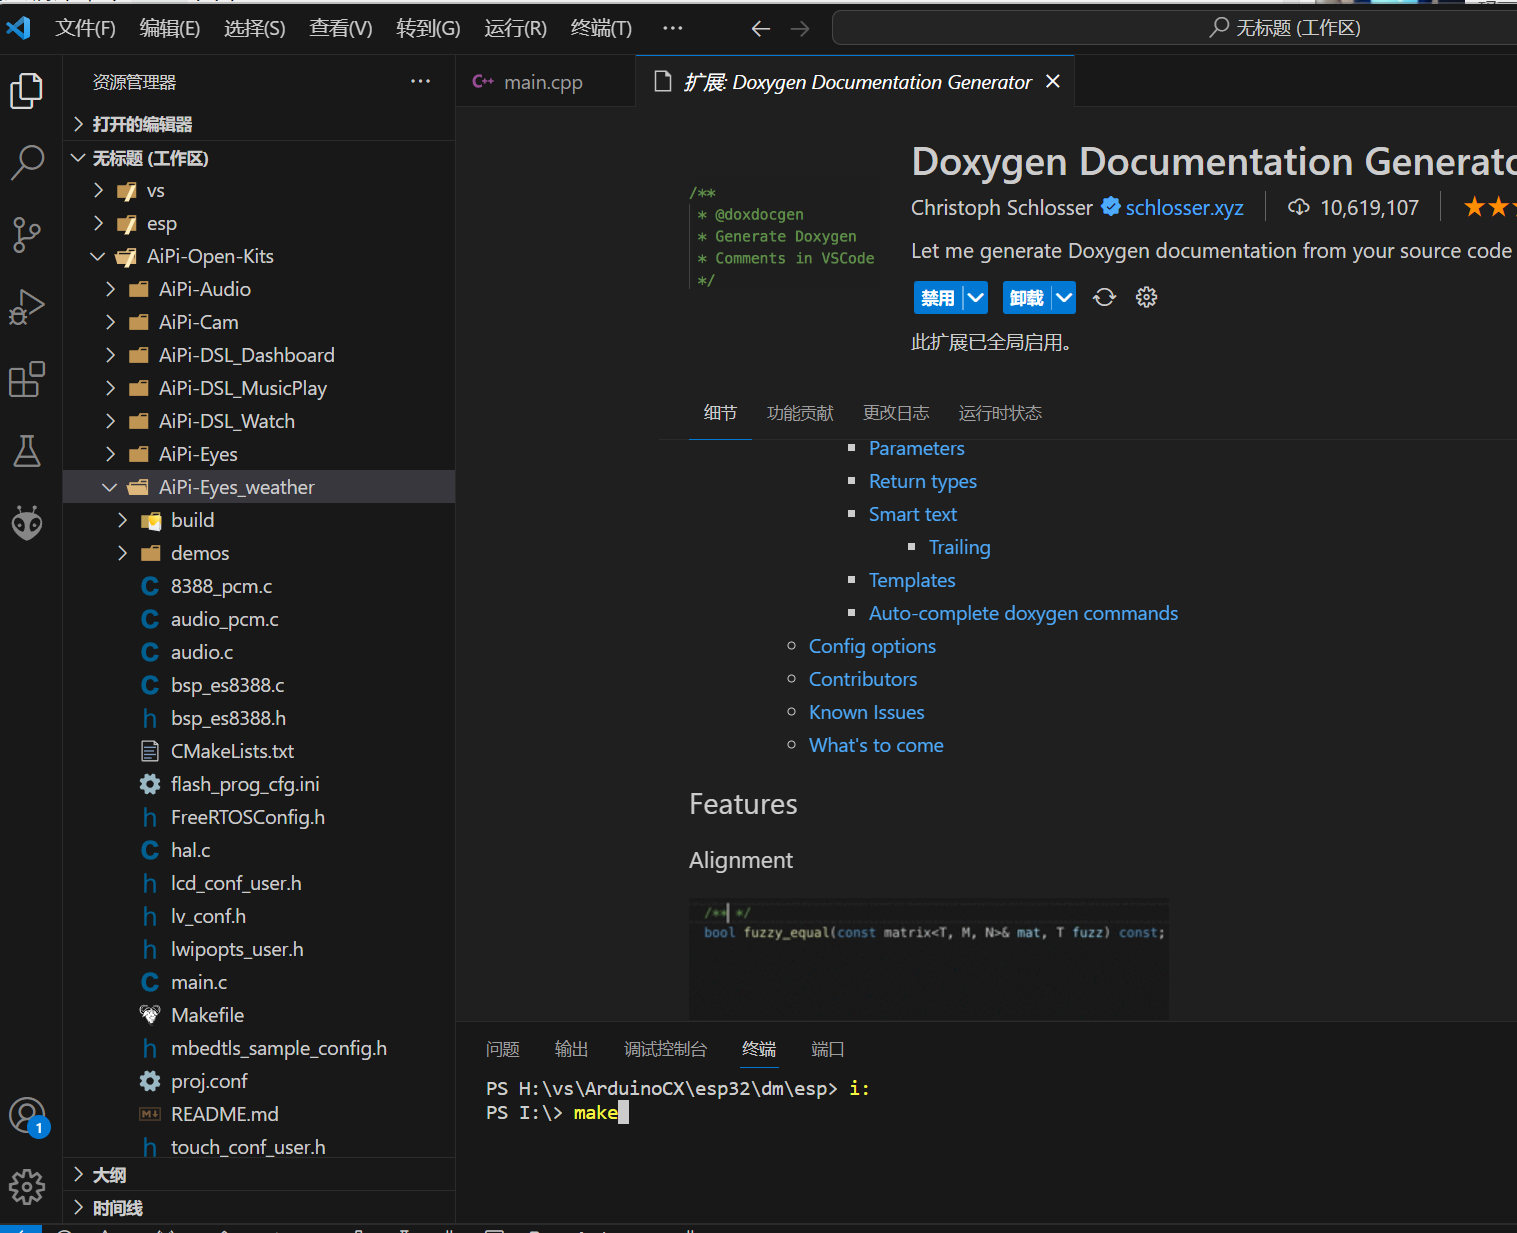The image size is (1517, 1233).
Task: Collapse the AiPi-Eyes_weather folder
Action: click(x=259, y=487)
